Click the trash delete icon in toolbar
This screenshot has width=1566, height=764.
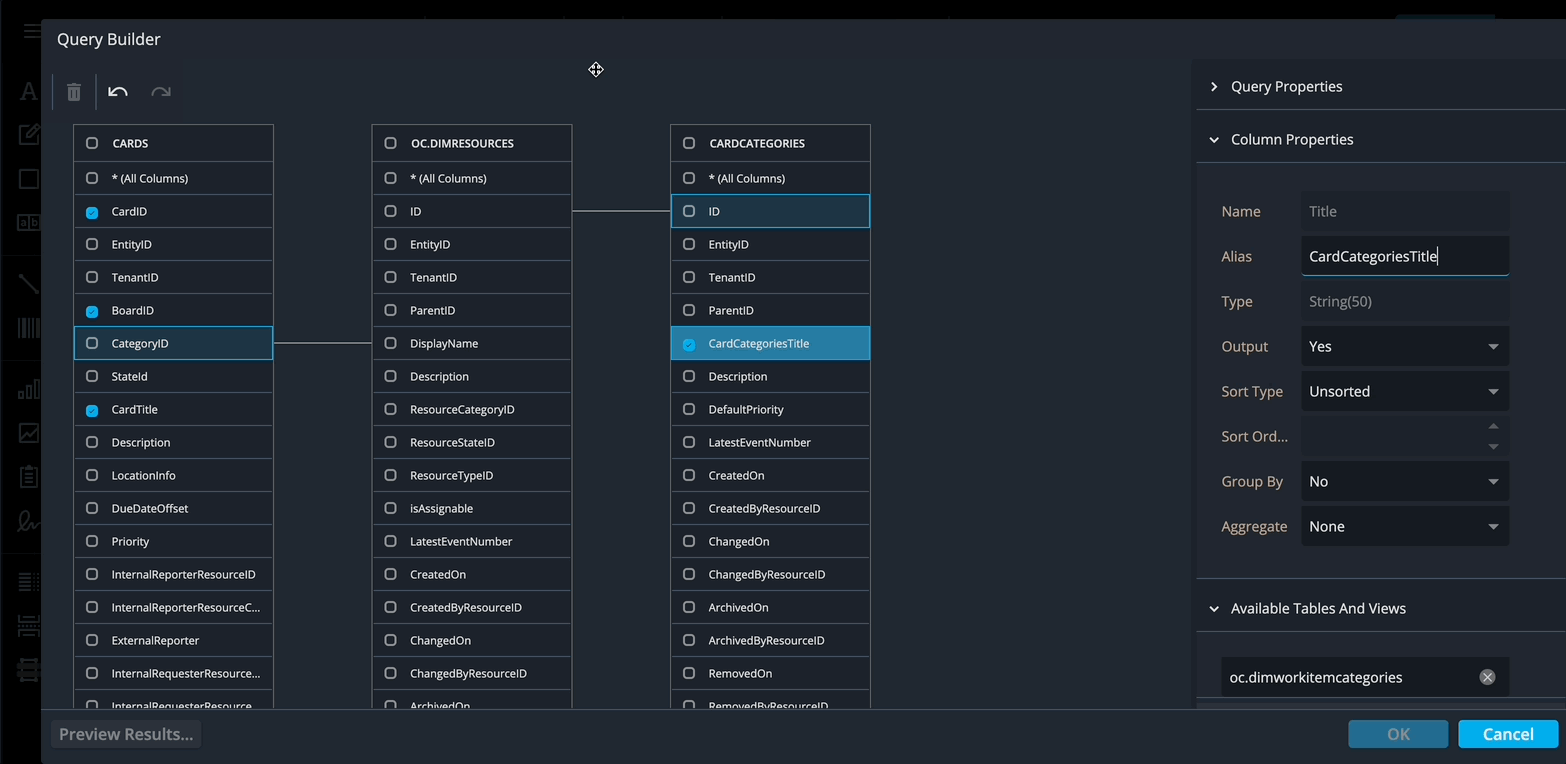[74, 92]
